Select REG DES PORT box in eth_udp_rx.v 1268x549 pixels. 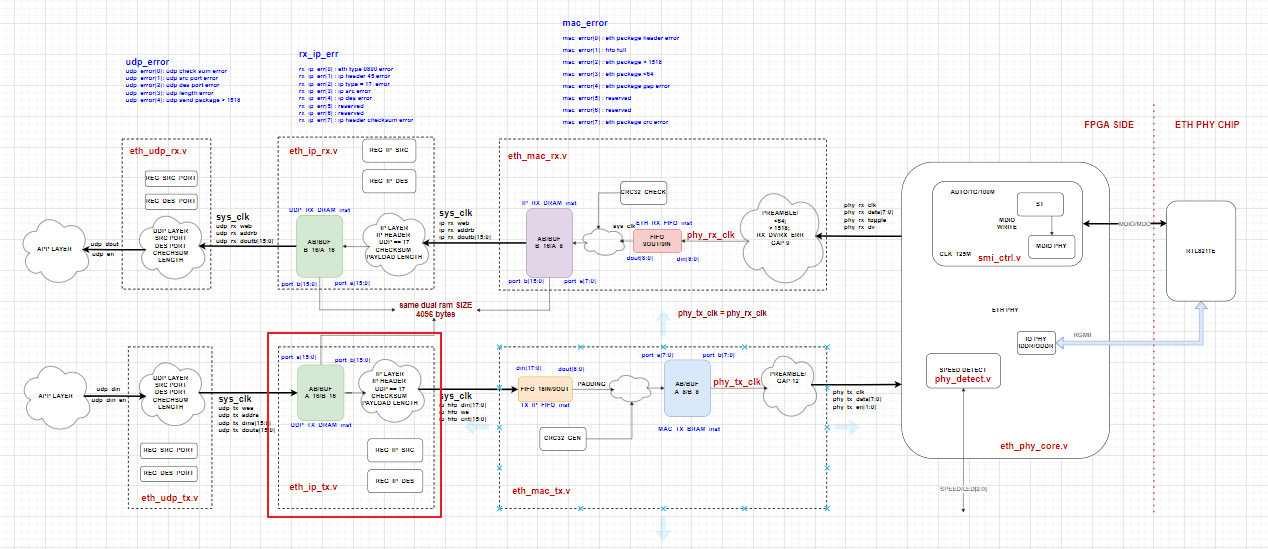tap(171, 202)
